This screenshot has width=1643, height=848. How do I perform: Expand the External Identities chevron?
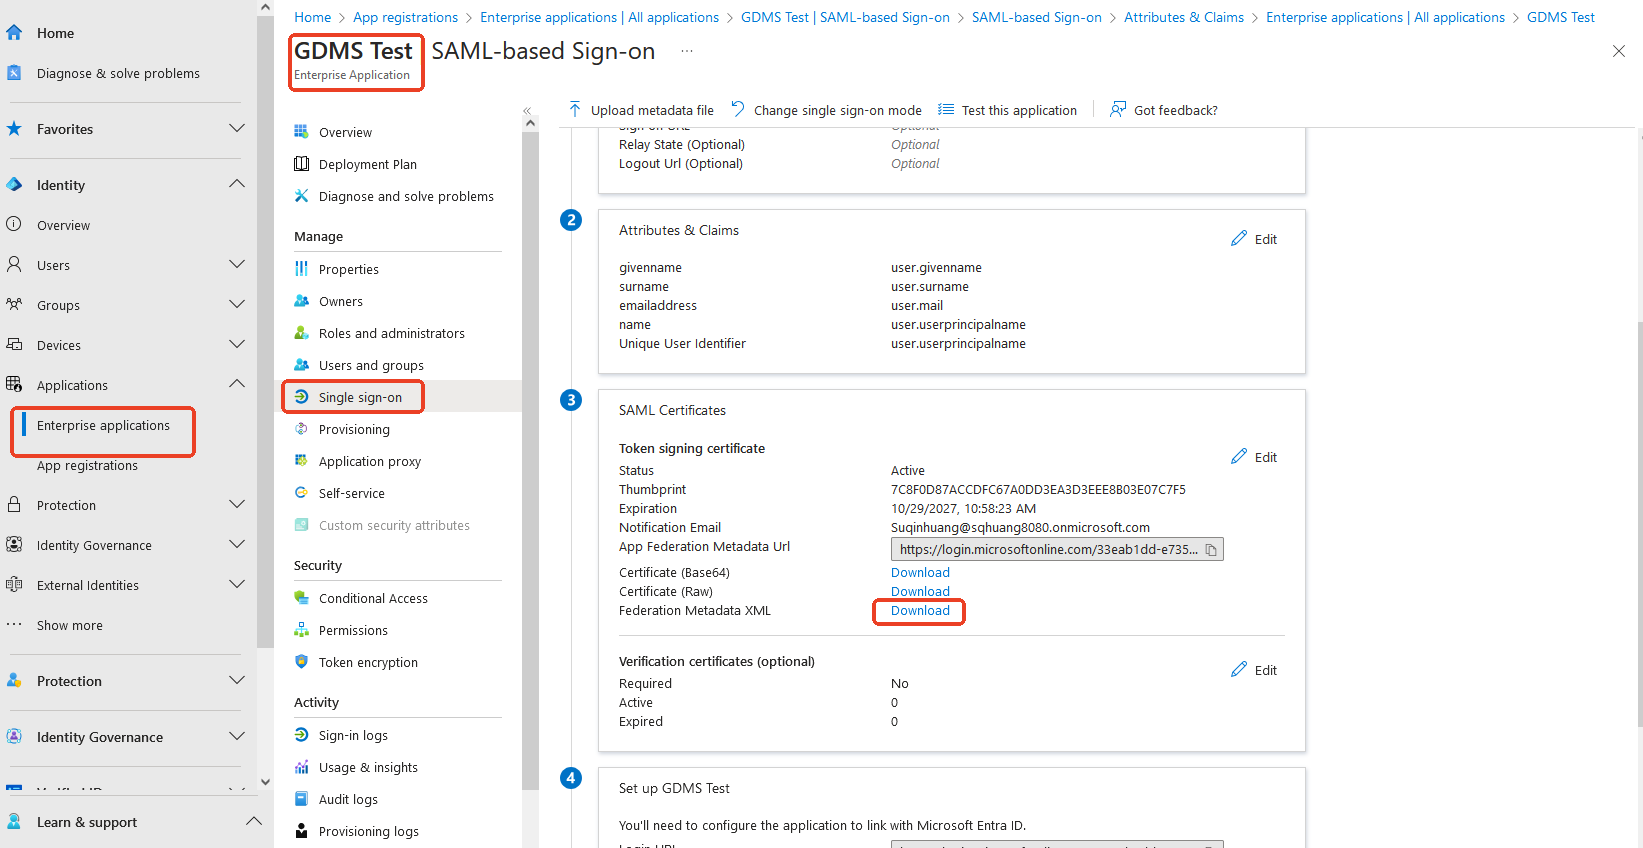237,584
